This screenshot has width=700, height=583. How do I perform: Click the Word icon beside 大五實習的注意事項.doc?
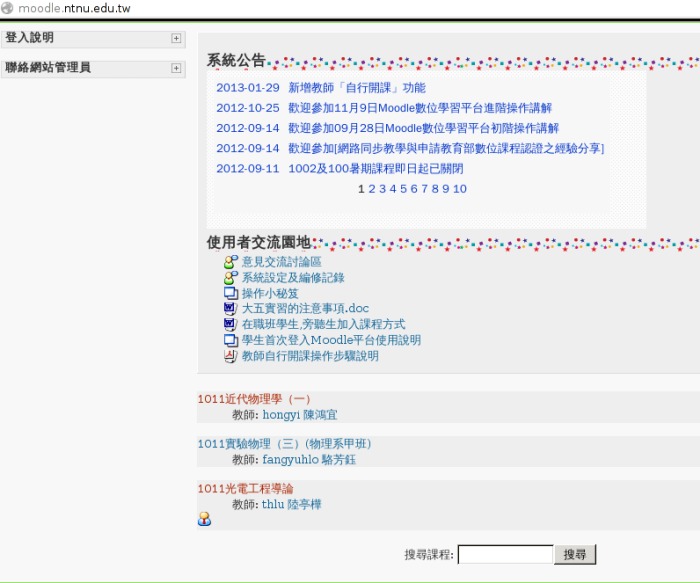(230, 308)
